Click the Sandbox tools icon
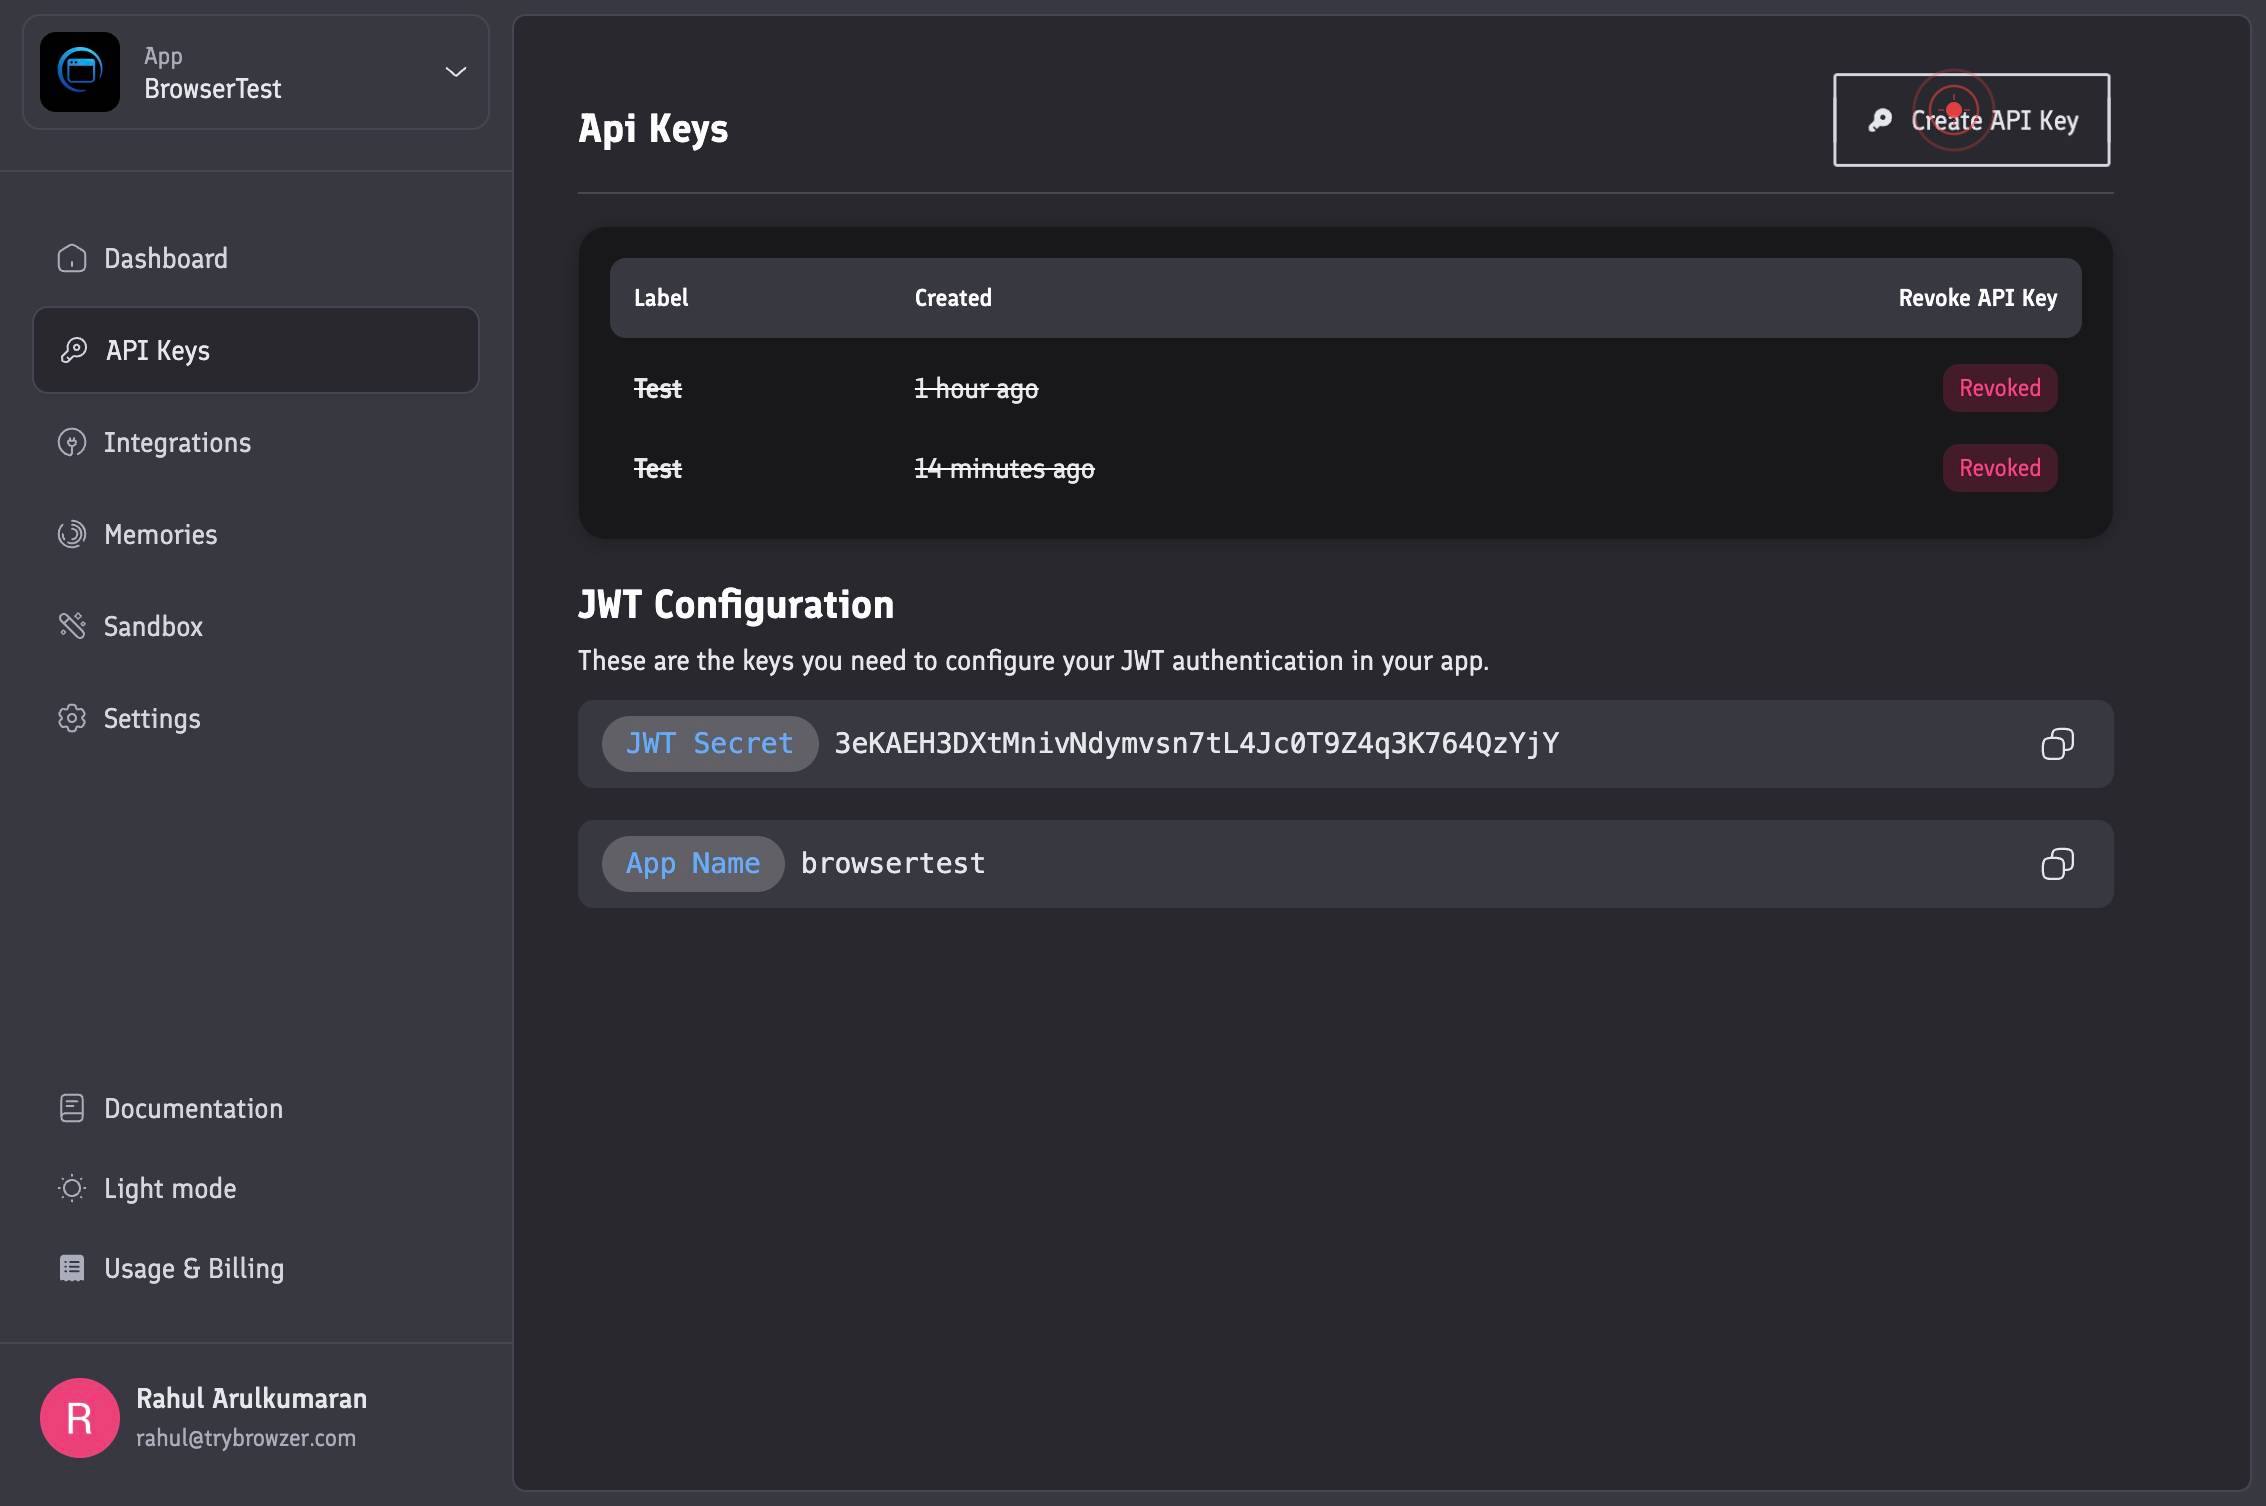2266x1506 pixels. (72, 626)
